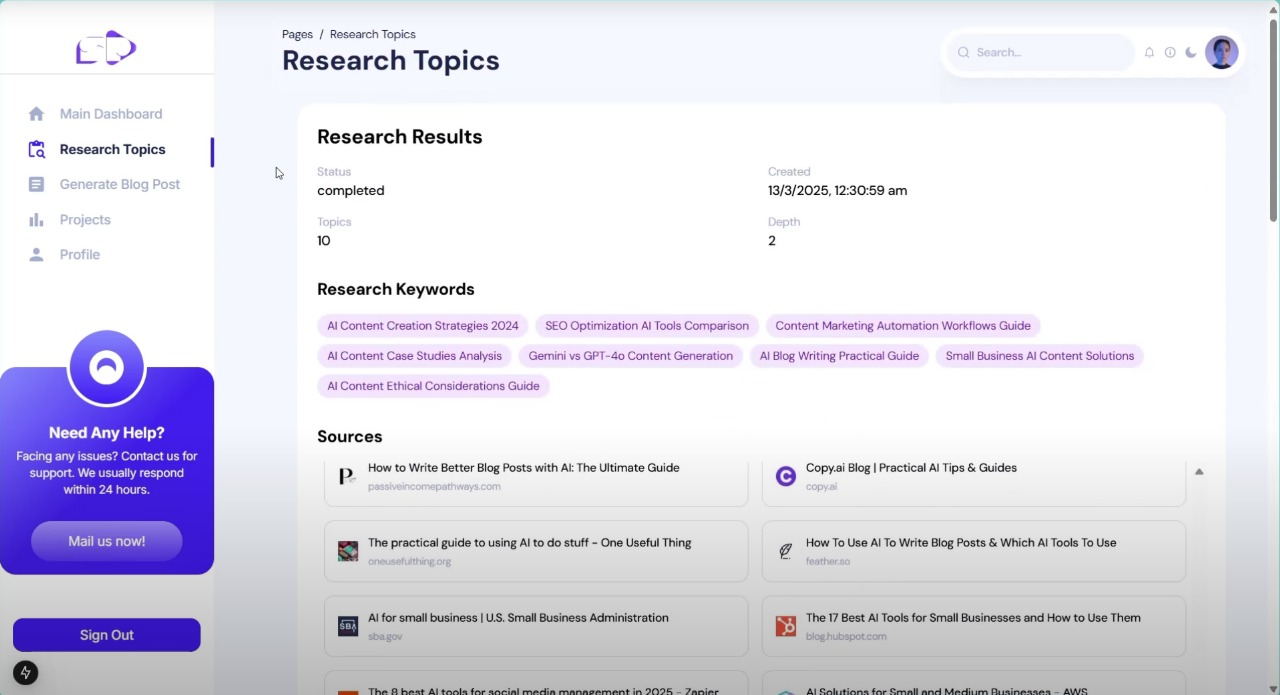Viewport: 1280px width, 695px height.
Task: Click the lightning bolt icon at bottom left
Action: [x=26, y=673]
